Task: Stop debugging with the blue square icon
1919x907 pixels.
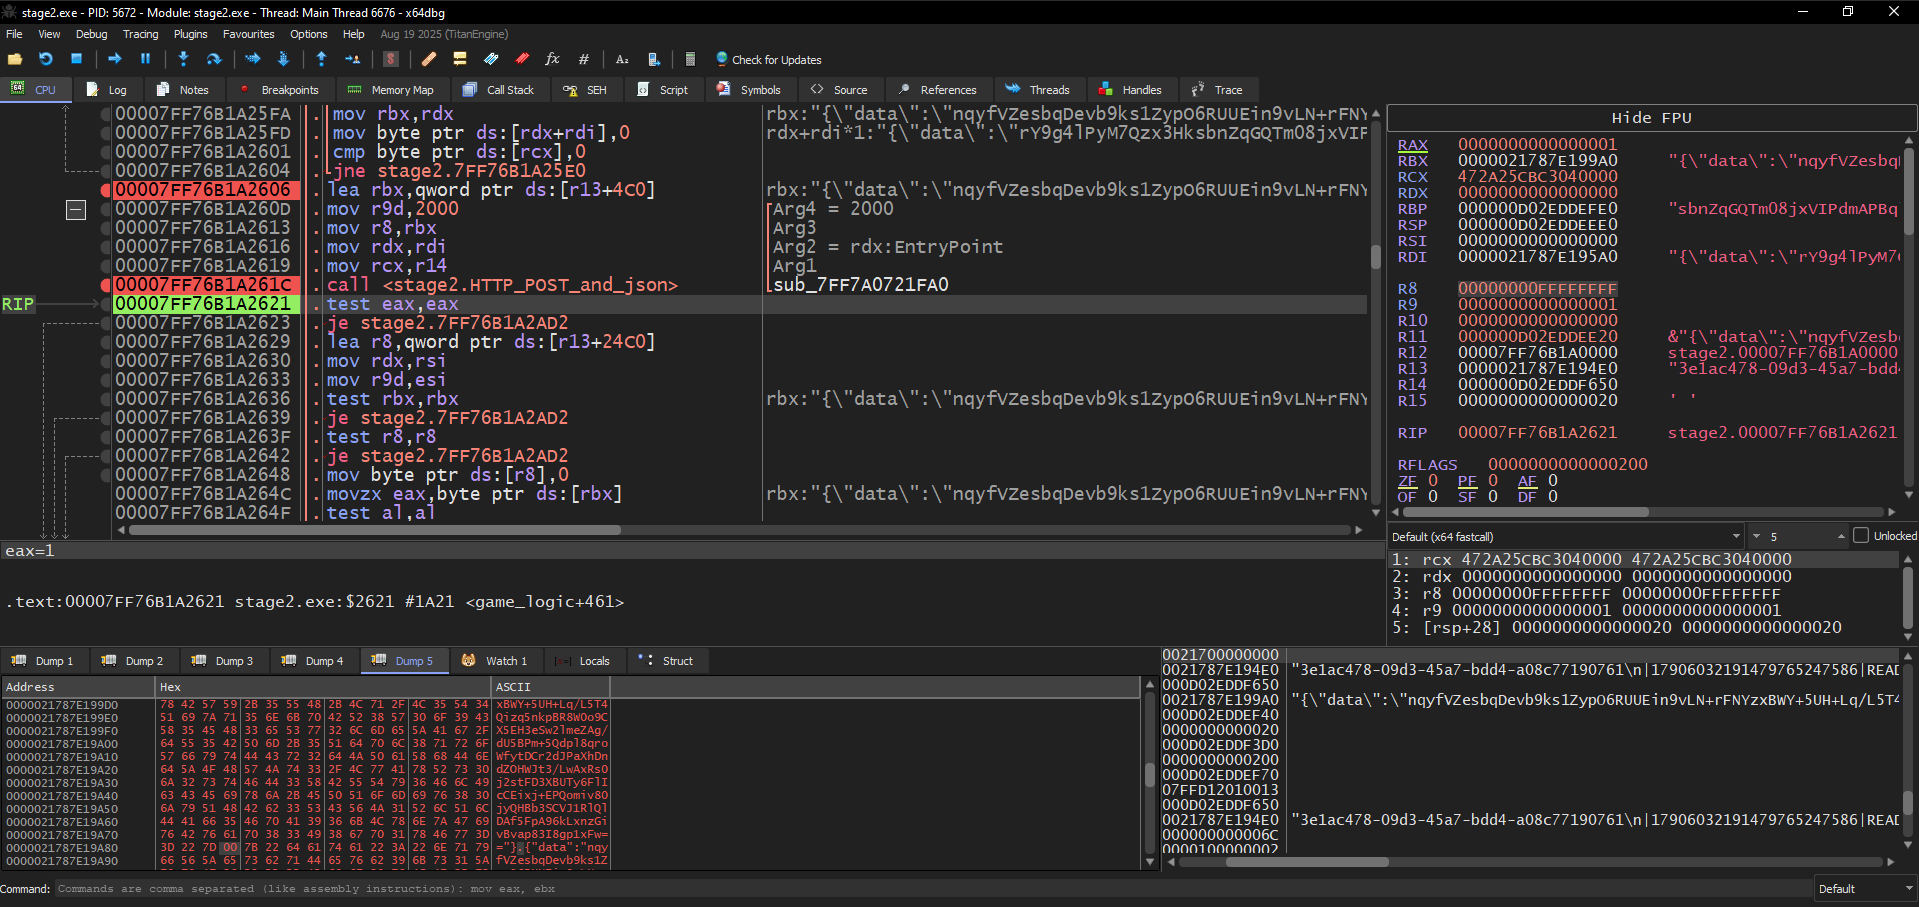Action: [76, 59]
